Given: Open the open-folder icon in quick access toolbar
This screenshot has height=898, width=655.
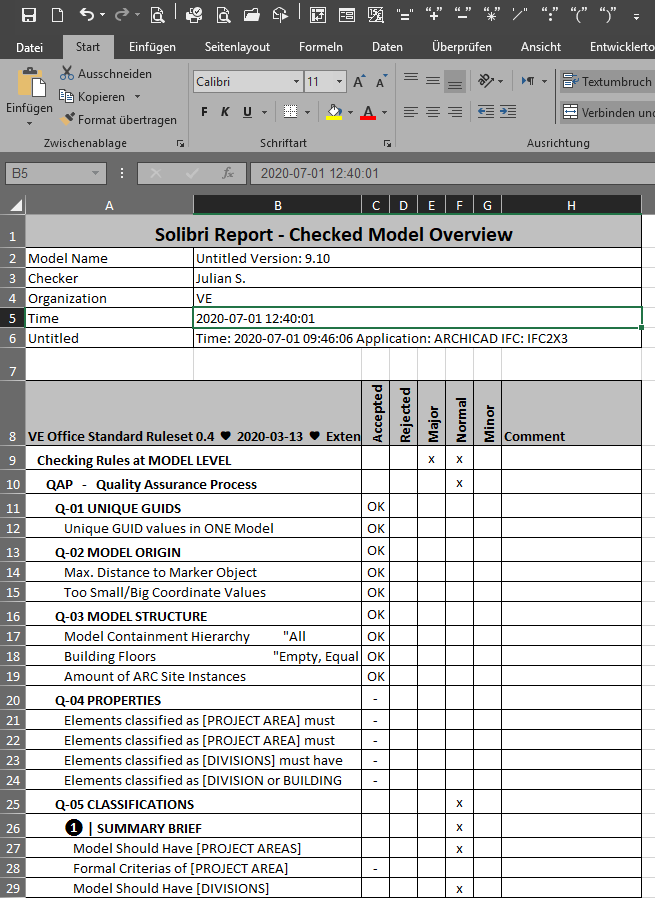Looking at the screenshot, I should [x=251, y=15].
